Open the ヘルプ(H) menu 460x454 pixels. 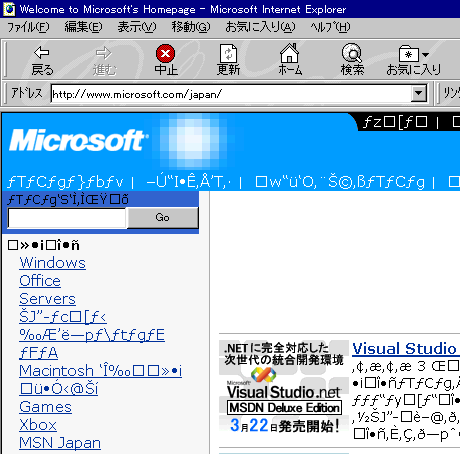tap(330, 27)
